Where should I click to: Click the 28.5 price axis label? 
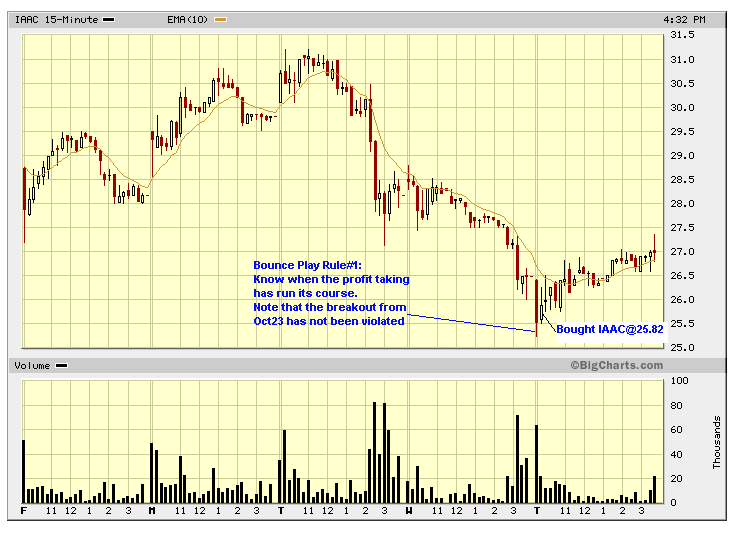point(682,180)
